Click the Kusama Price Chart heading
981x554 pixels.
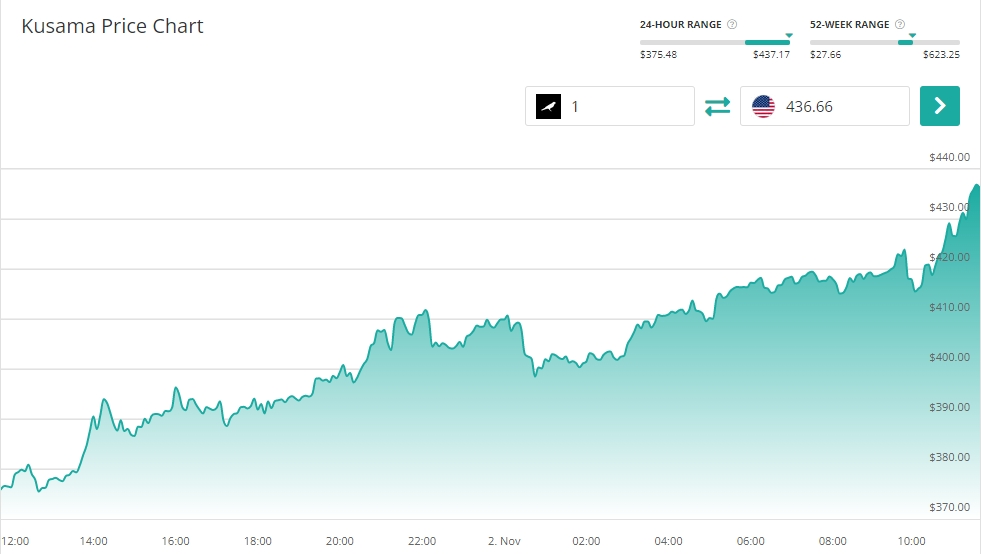pyautogui.click(x=112, y=26)
